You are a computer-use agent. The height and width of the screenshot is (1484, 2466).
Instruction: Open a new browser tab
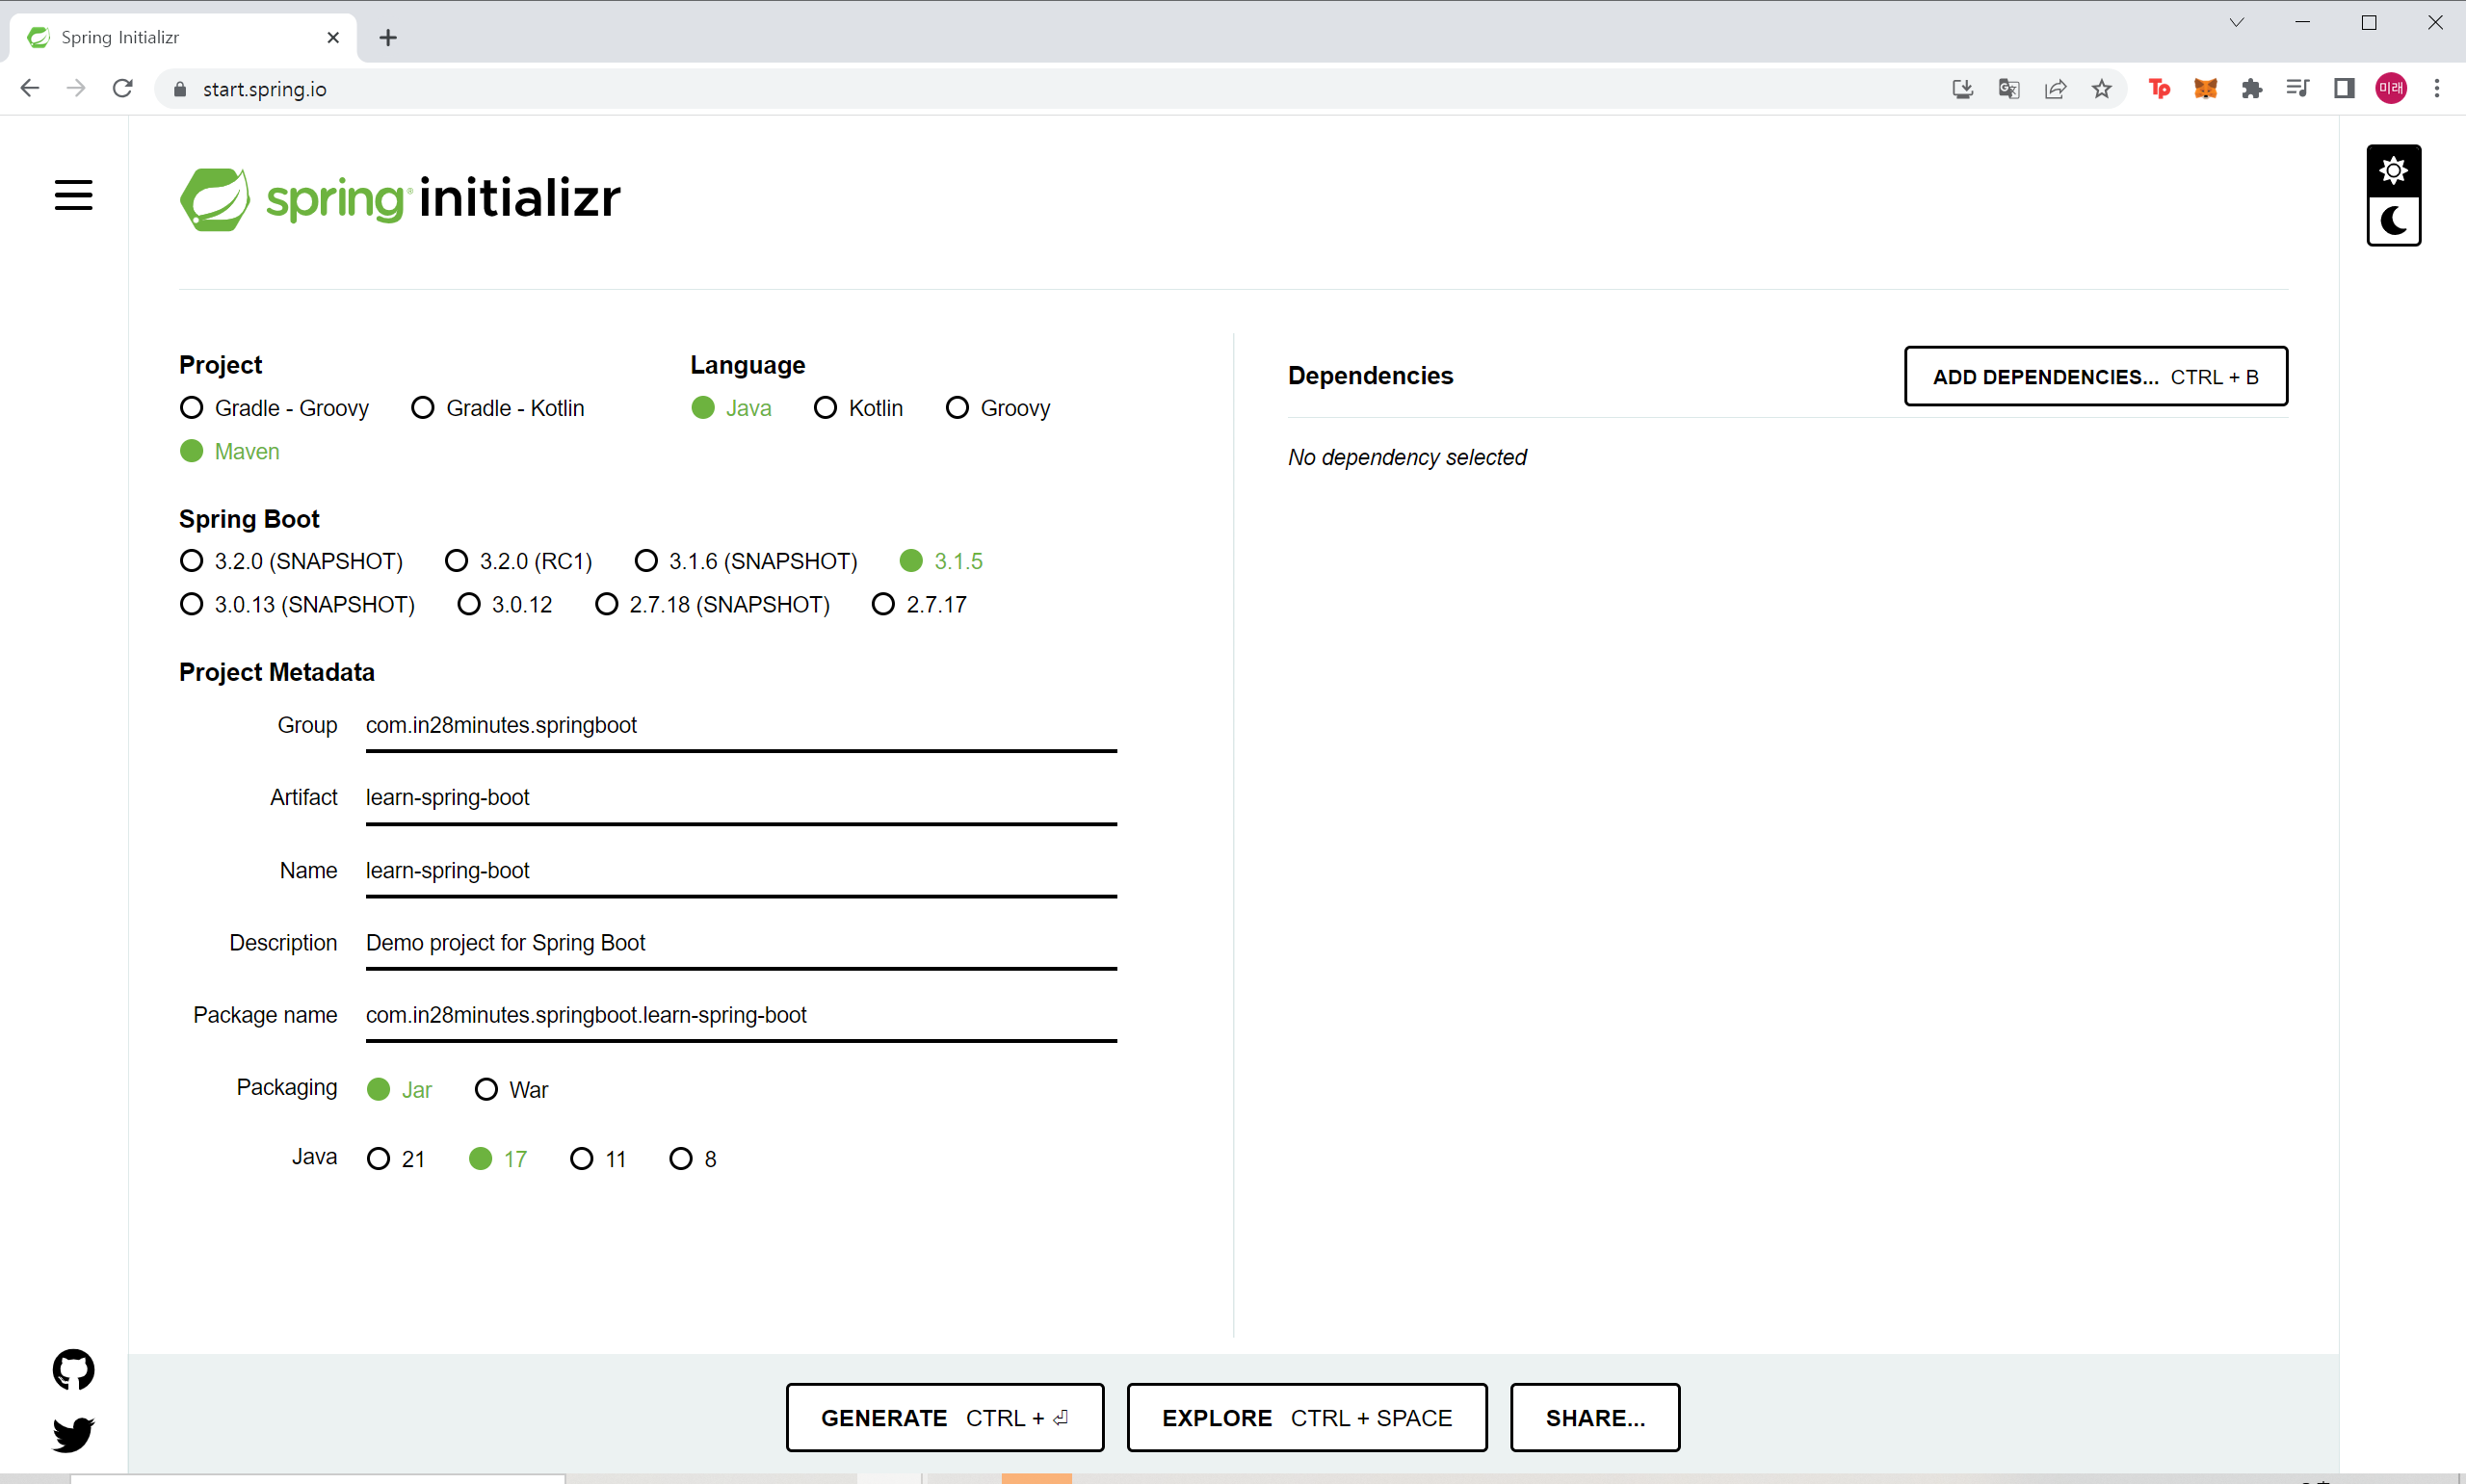[388, 38]
